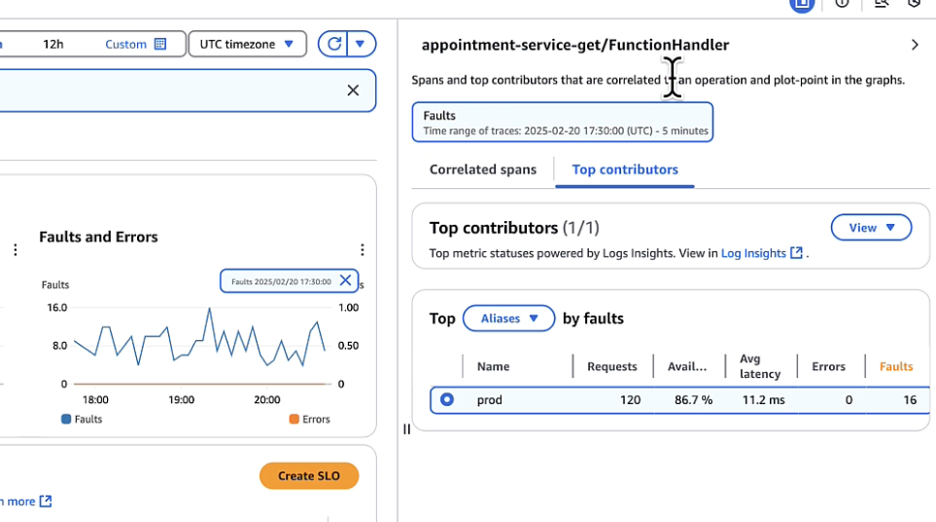Viewport: 936px width, 522px height.
Task: Click the prod row name
Action: click(x=489, y=400)
